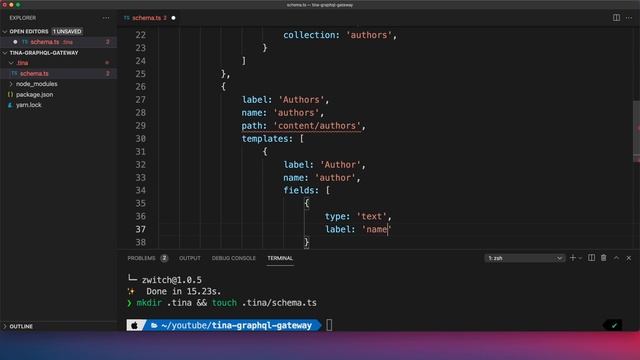
Task: Click the terminal prompt input cursor
Action: point(329,325)
